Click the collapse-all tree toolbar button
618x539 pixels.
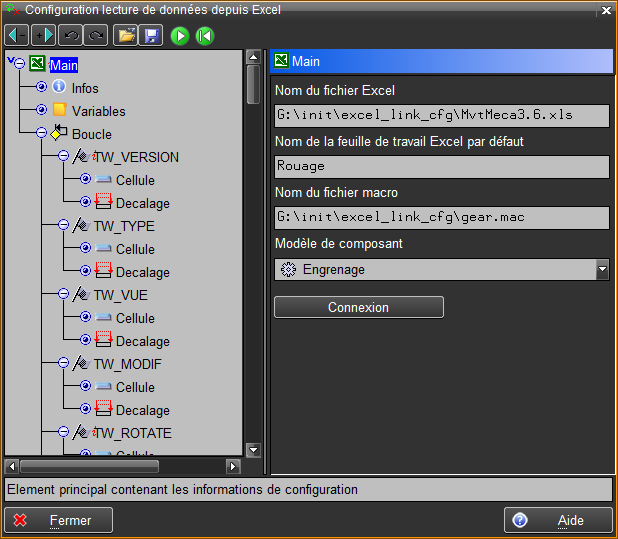click(x=18, y=36)
